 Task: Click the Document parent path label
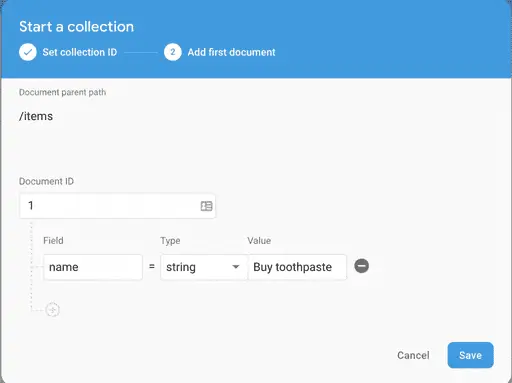(62, 92)
